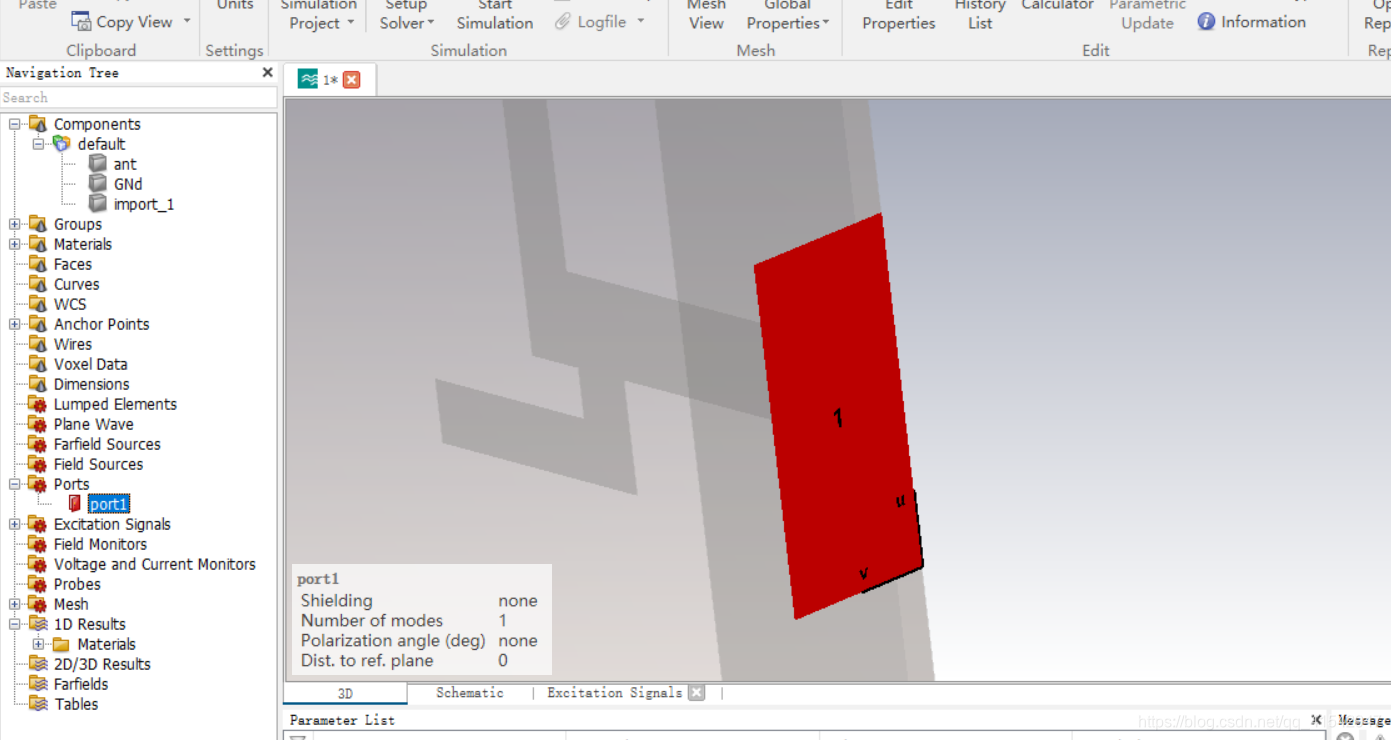
Task: Click the Field Monitors folder icon
Action: tap(38, 544)
